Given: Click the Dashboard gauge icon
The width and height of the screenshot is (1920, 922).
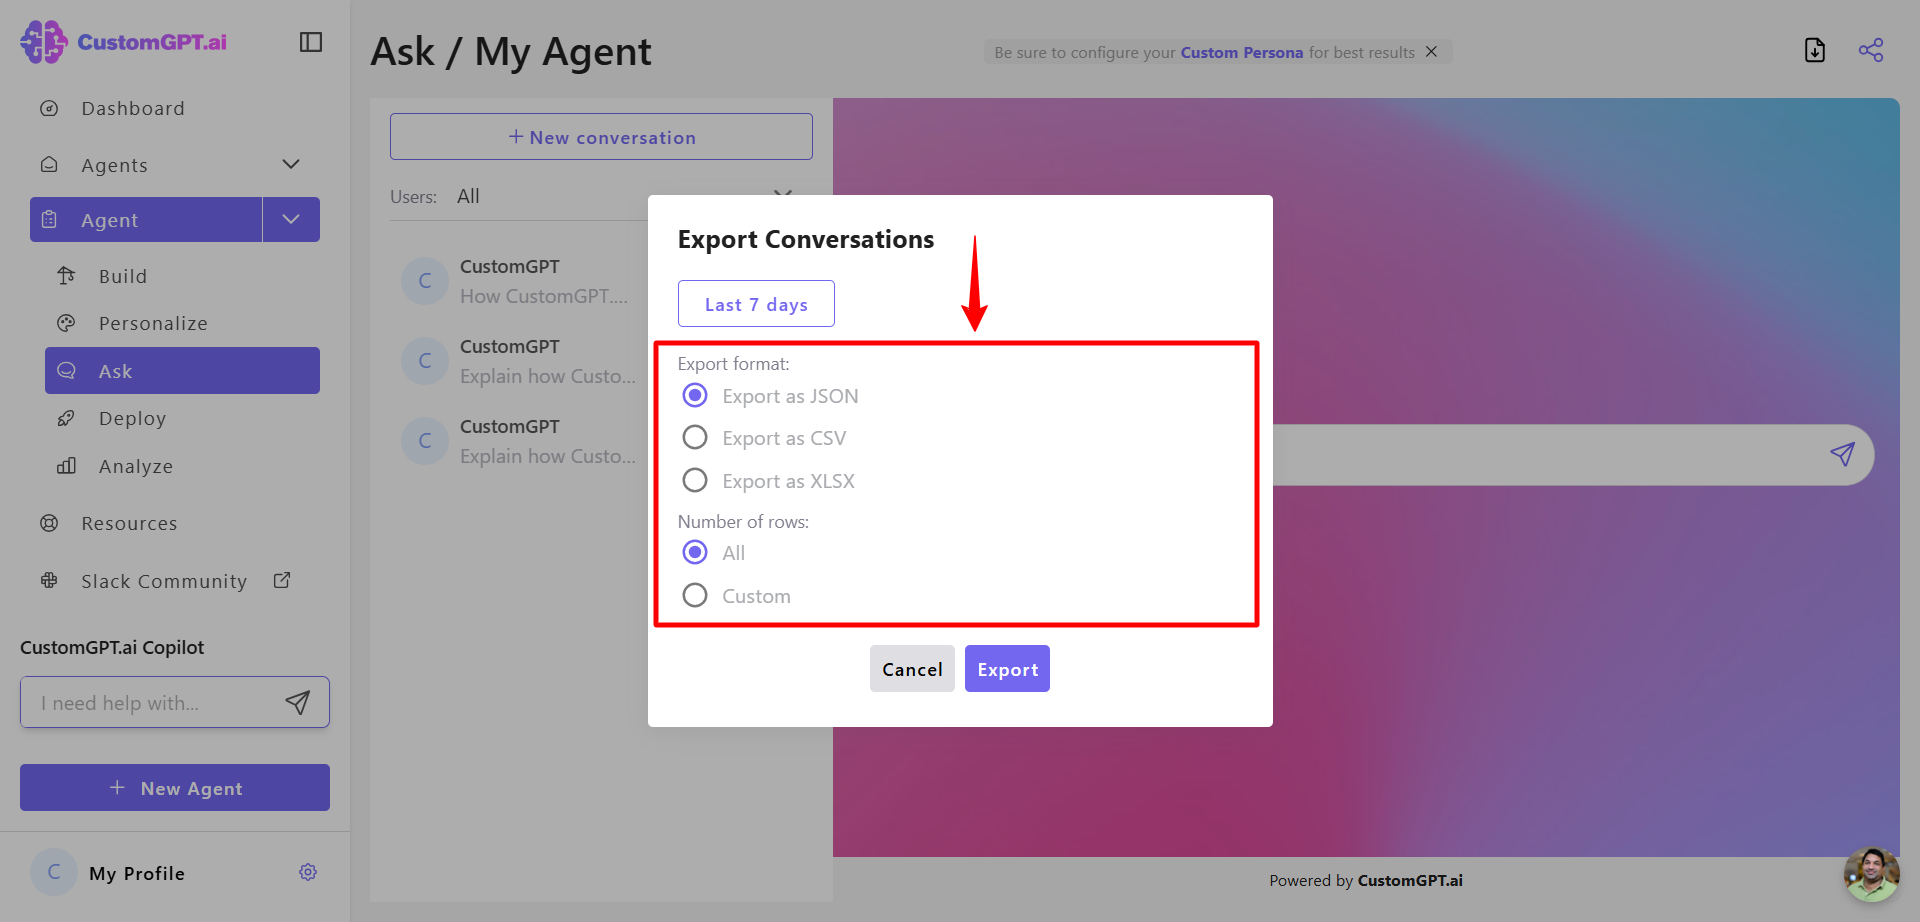Looking at the screenshot, I should click(x=49, y=108).
